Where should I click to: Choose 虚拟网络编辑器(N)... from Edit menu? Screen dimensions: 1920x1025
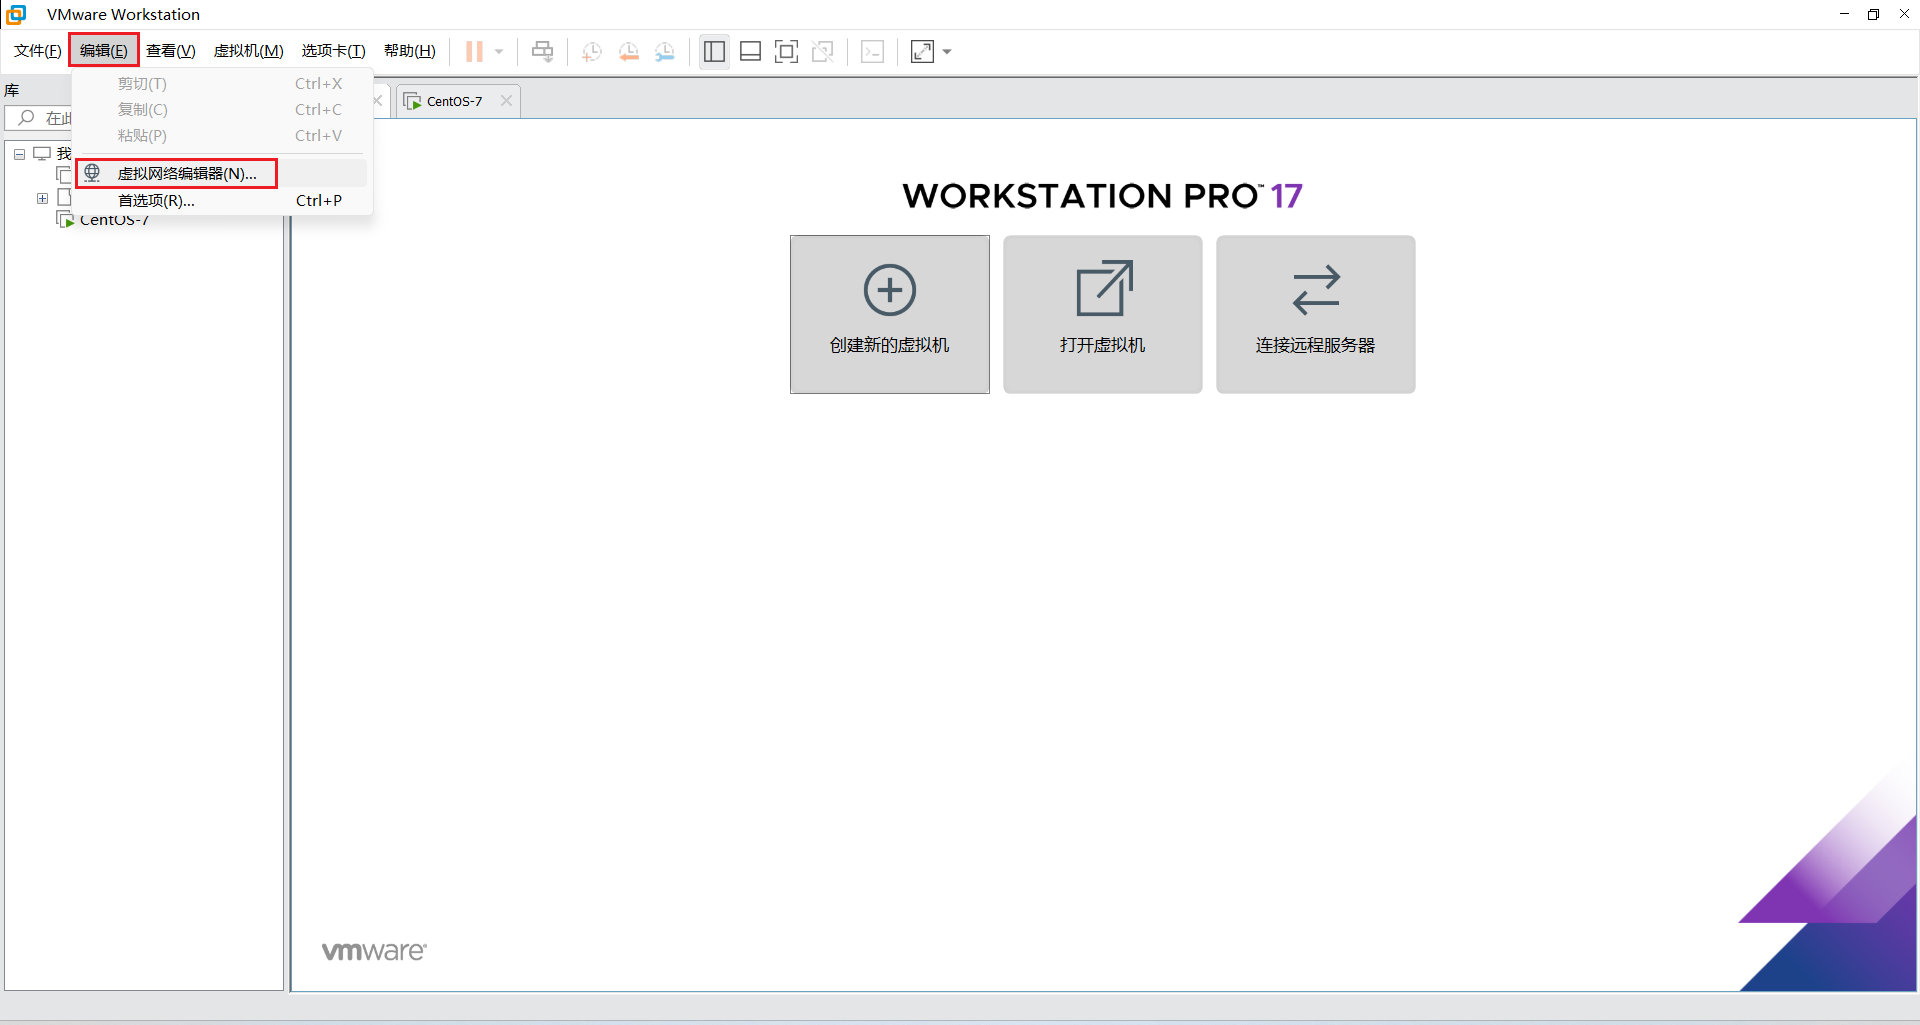click(x=222, y=173)
